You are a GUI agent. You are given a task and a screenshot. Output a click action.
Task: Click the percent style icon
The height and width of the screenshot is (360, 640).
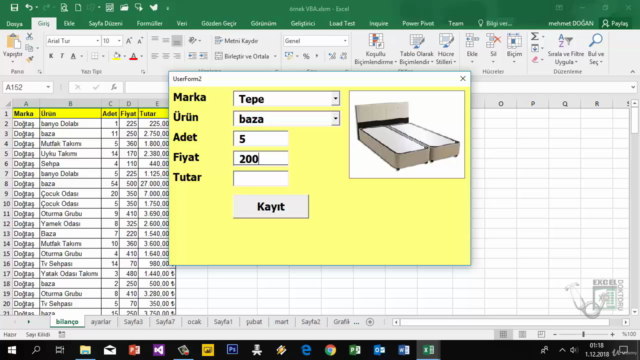click(x=306, y=56)
